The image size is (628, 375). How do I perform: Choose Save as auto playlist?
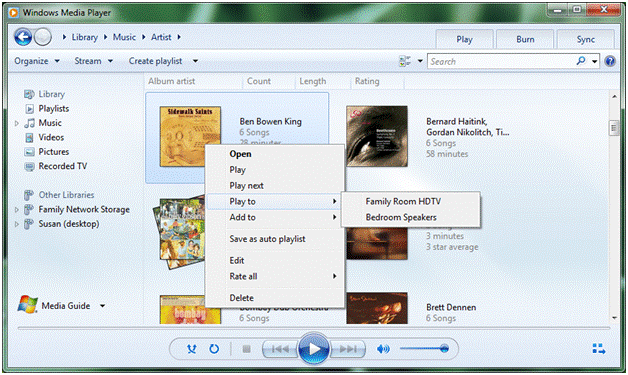pyautogui.click(x=275, y=239)
